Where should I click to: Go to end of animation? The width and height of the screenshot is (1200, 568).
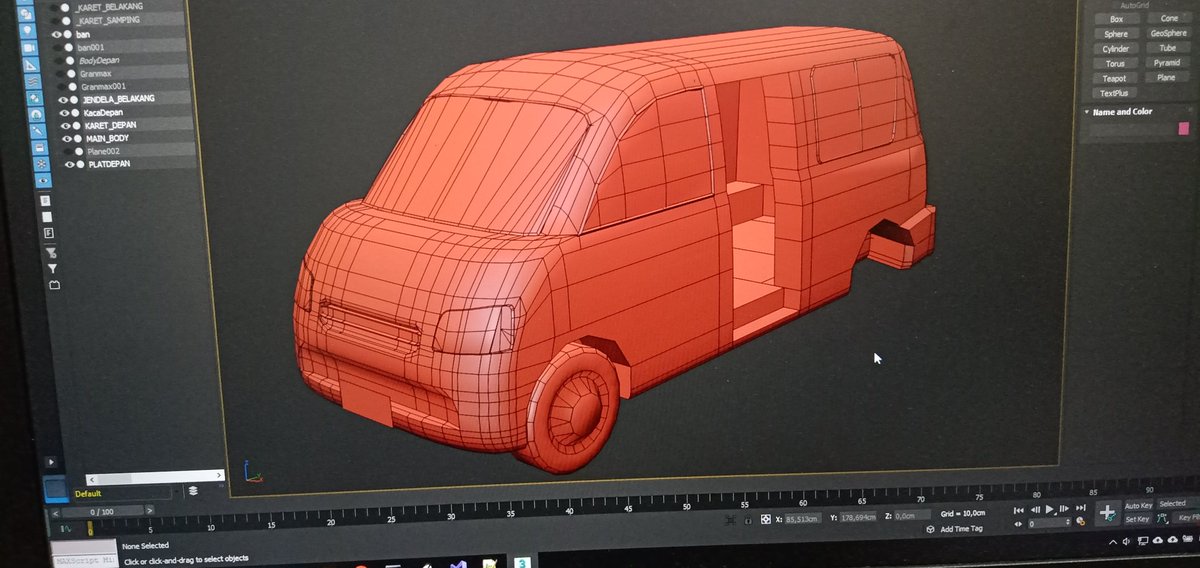[1081, 509]
